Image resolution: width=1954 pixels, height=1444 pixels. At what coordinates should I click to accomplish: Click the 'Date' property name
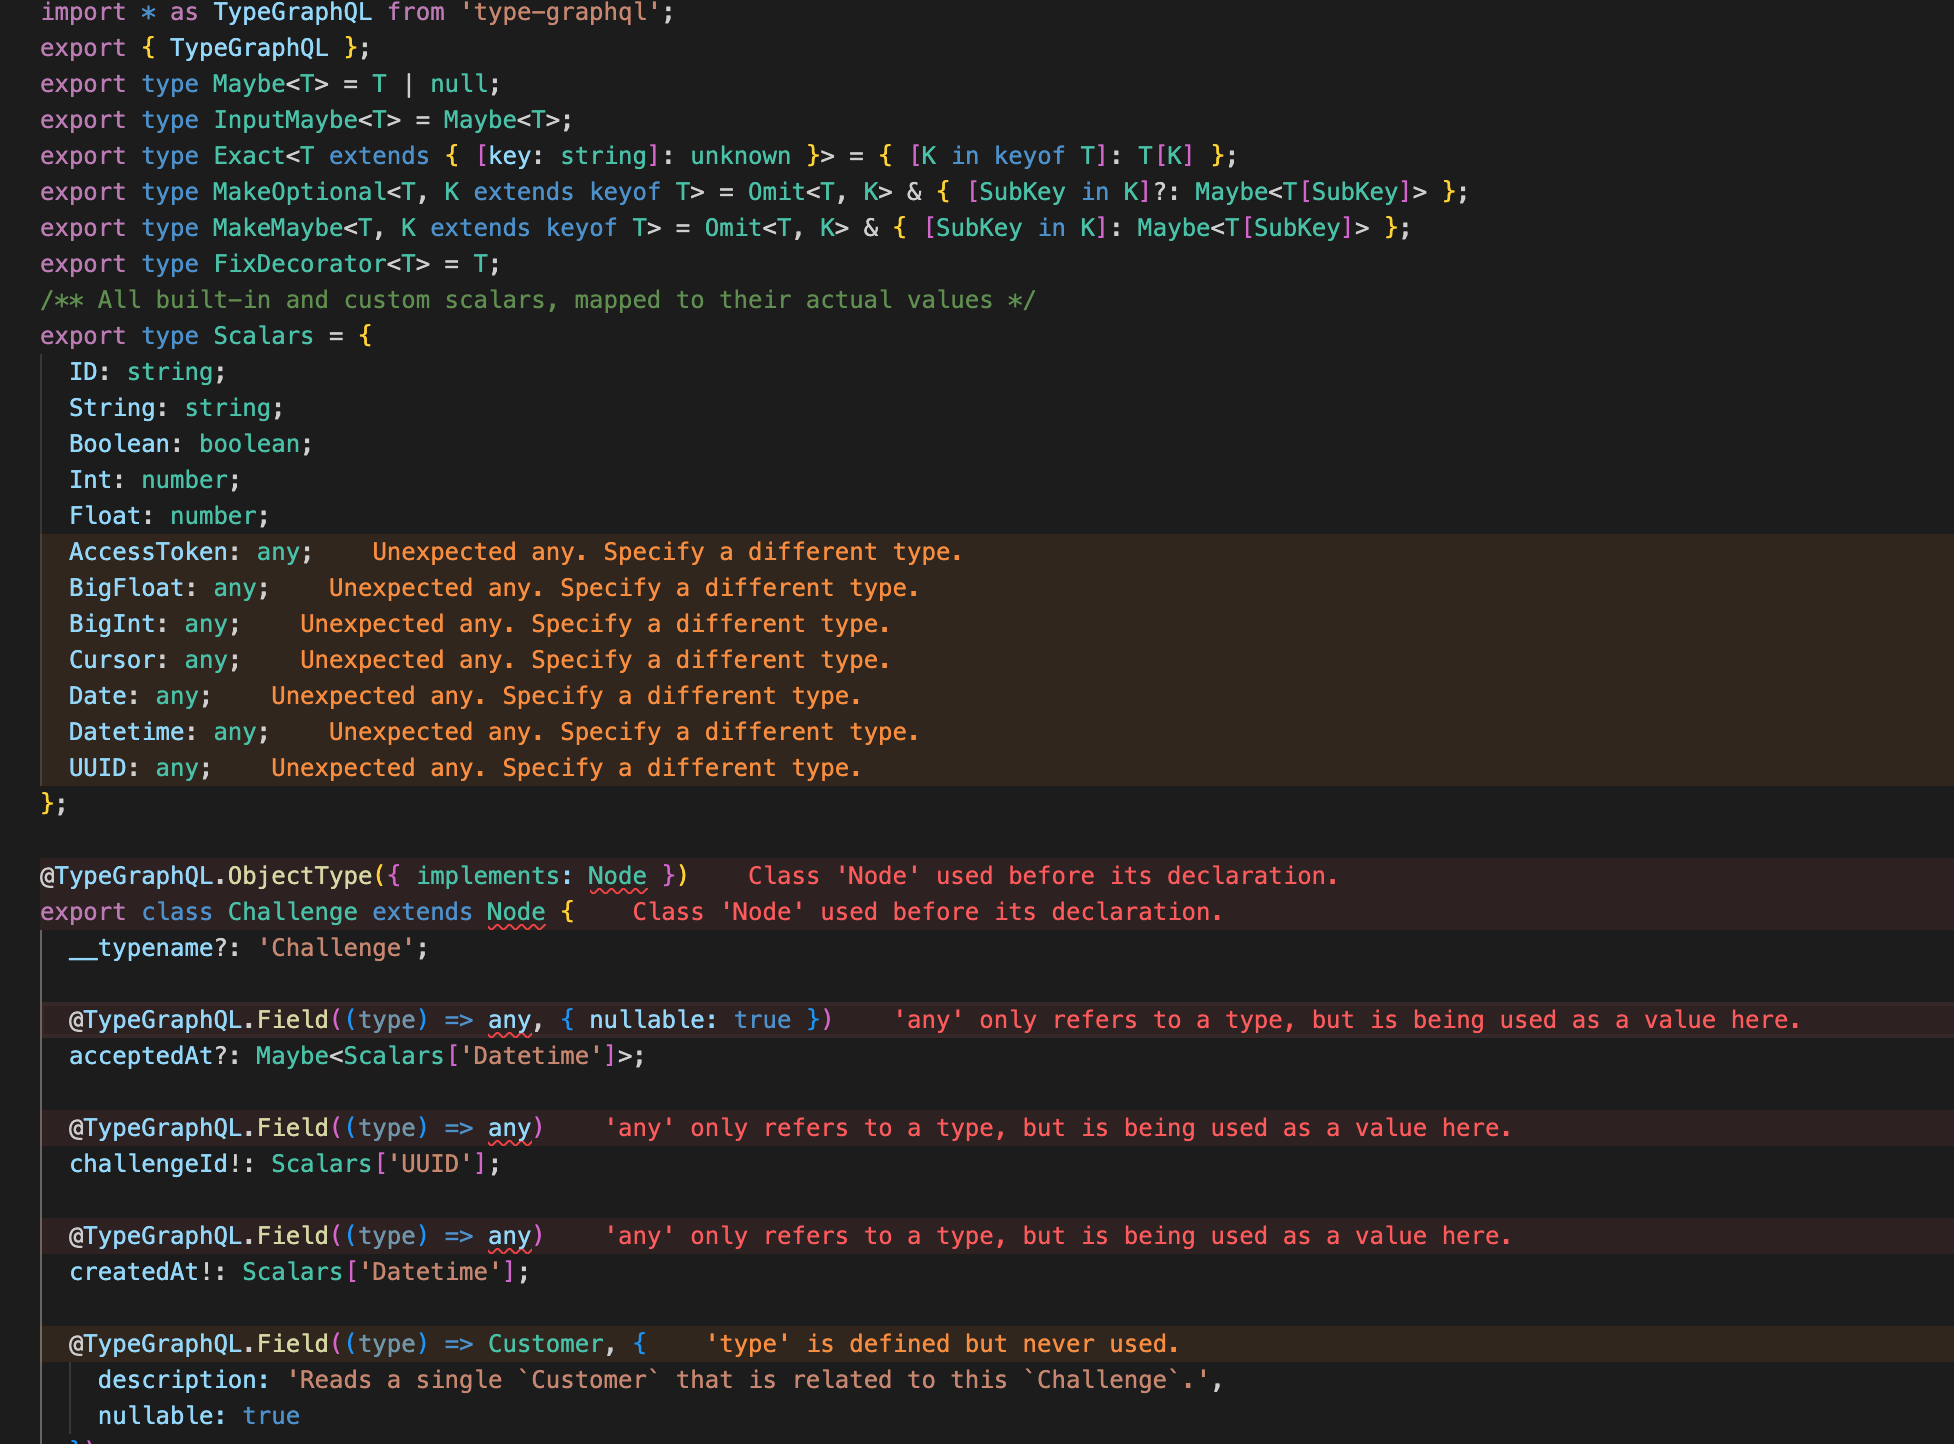98,696
